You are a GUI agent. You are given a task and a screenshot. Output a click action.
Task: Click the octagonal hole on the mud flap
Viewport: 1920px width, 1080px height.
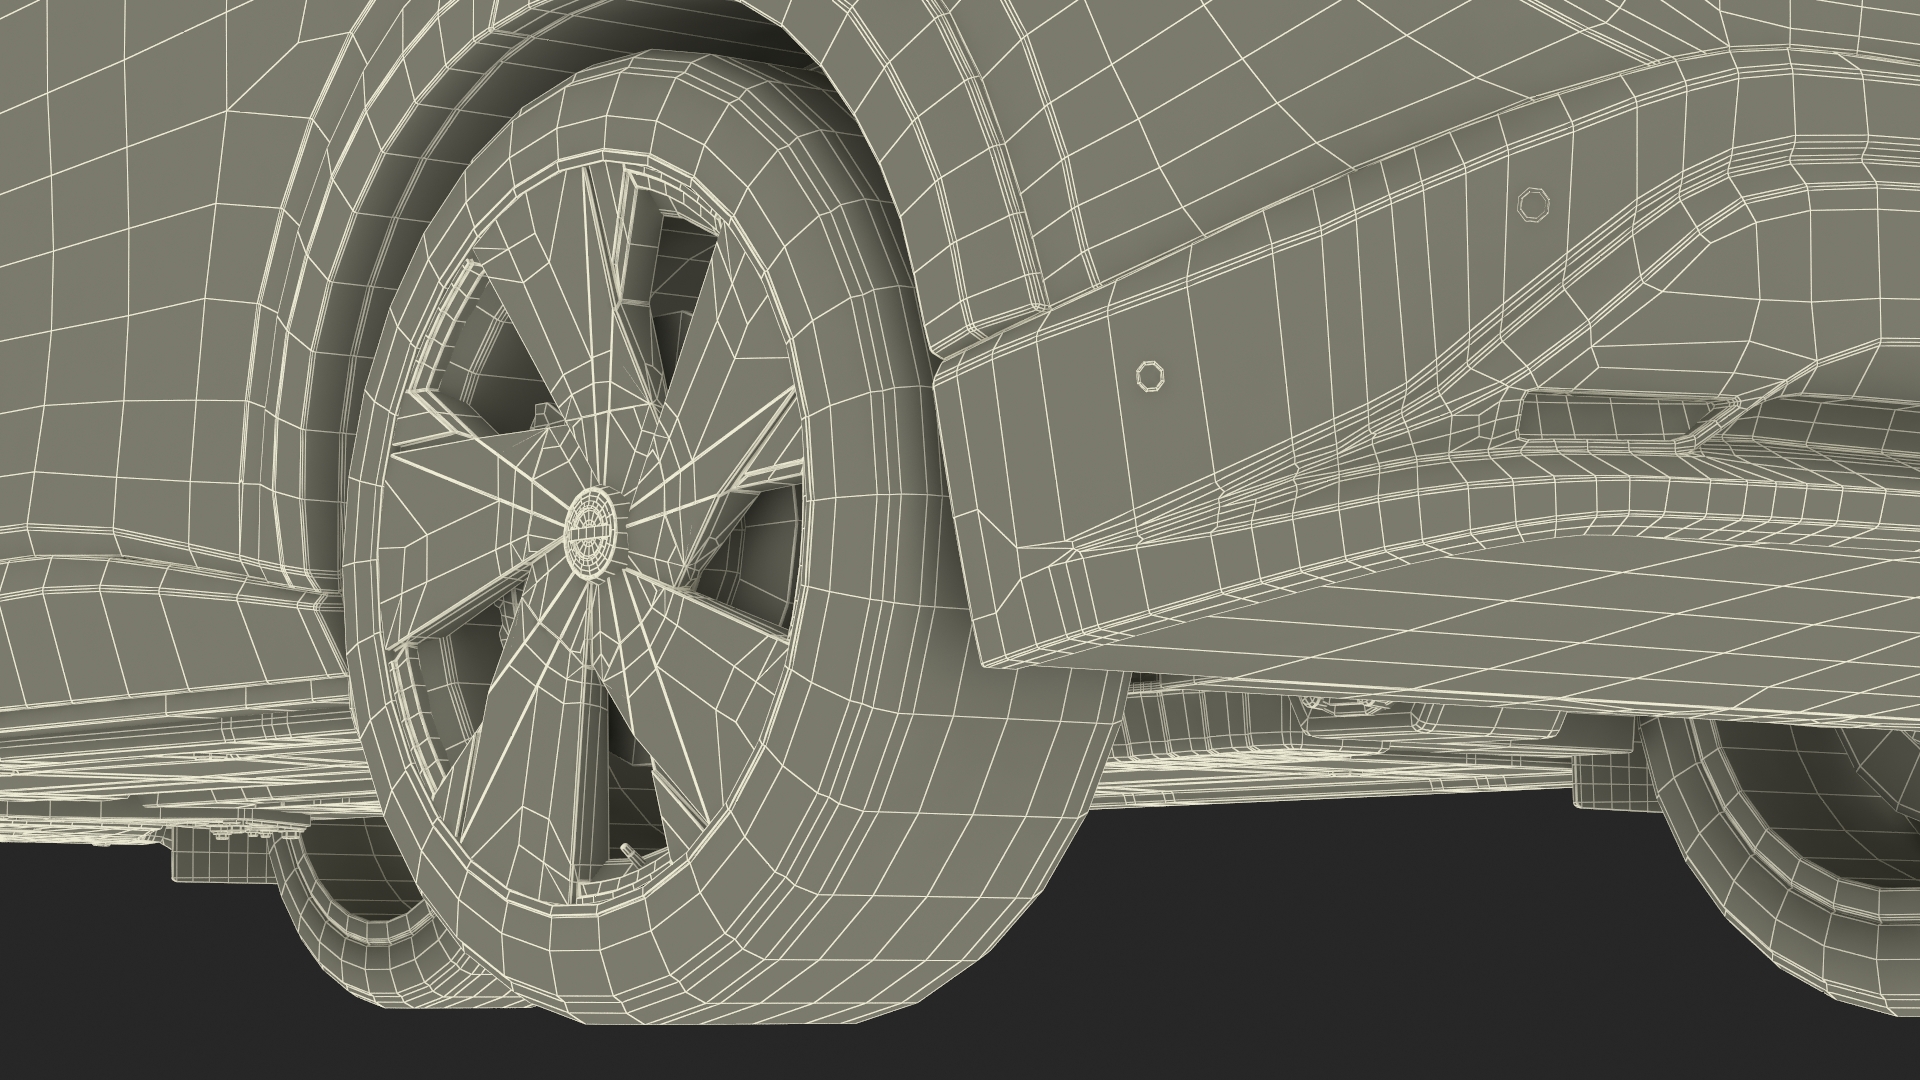tap(1150, 375)
